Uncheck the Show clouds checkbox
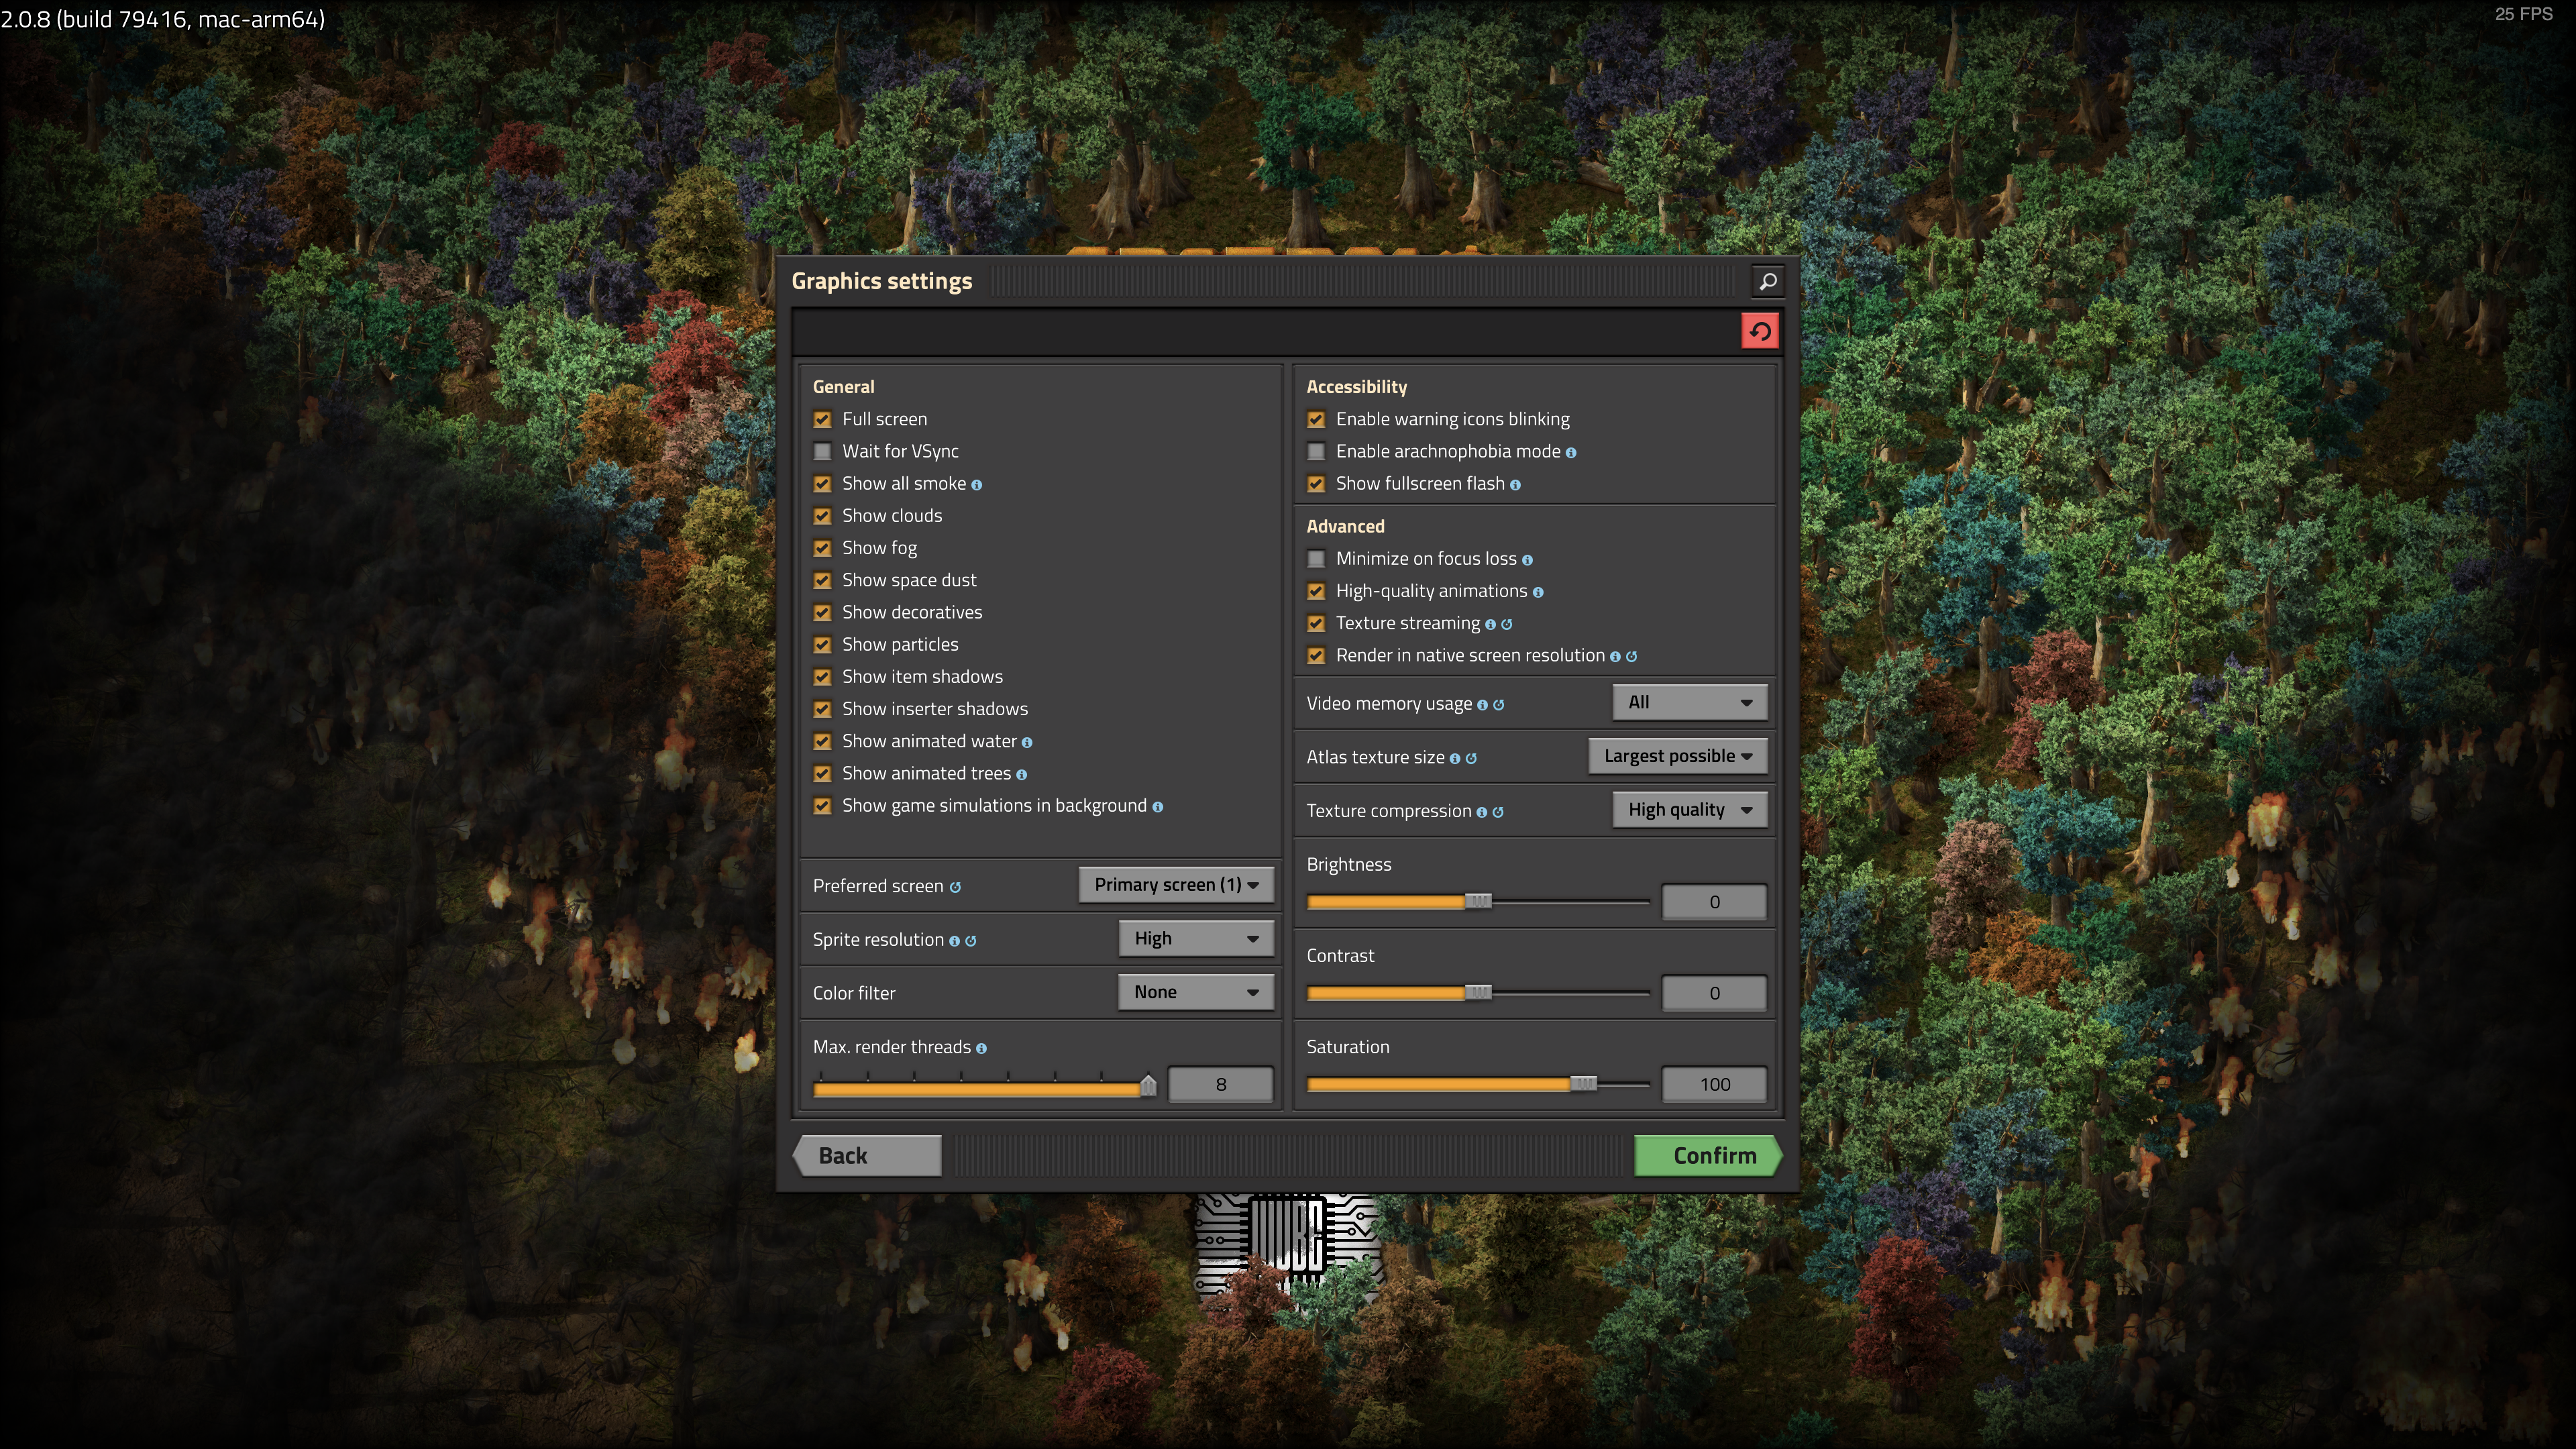 pyautogui.click(x=822, y=516)
